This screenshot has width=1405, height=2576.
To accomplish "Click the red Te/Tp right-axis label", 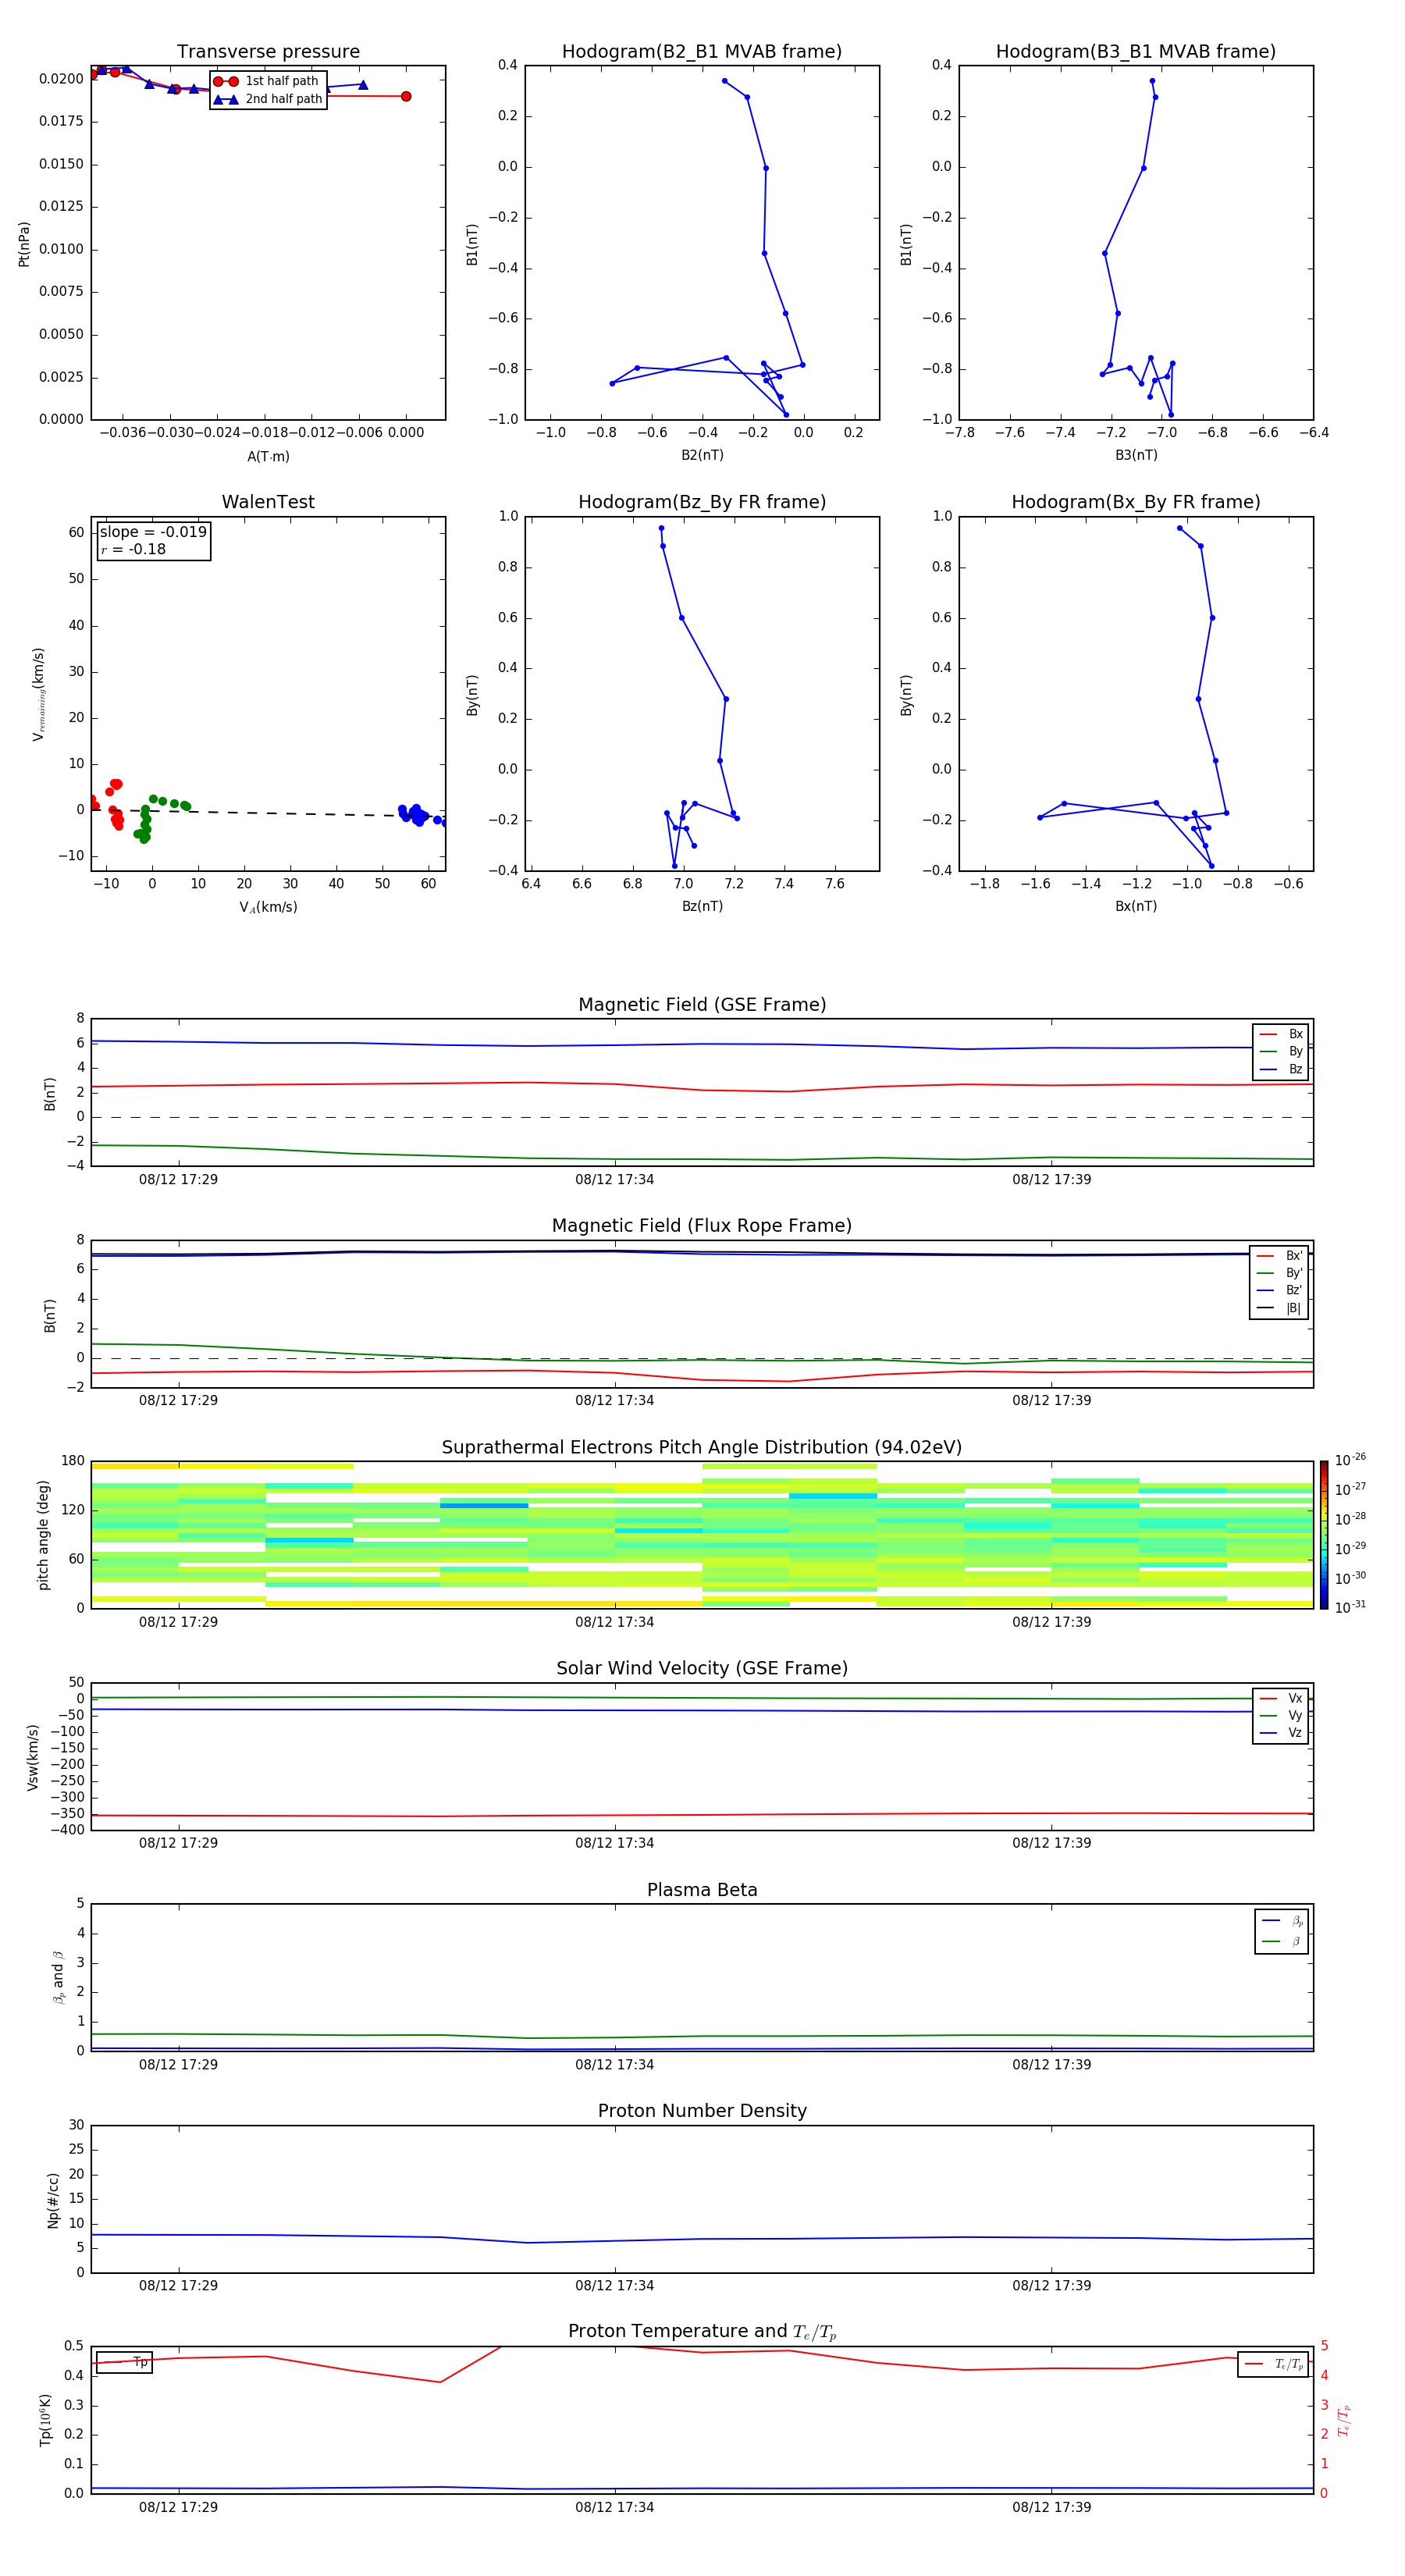I will click(1344, 2420).
